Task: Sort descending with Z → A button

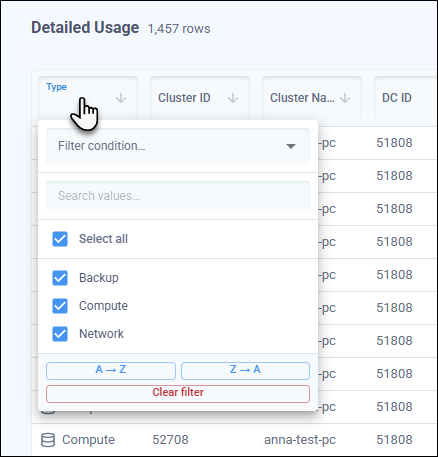Action: point(245,371)
